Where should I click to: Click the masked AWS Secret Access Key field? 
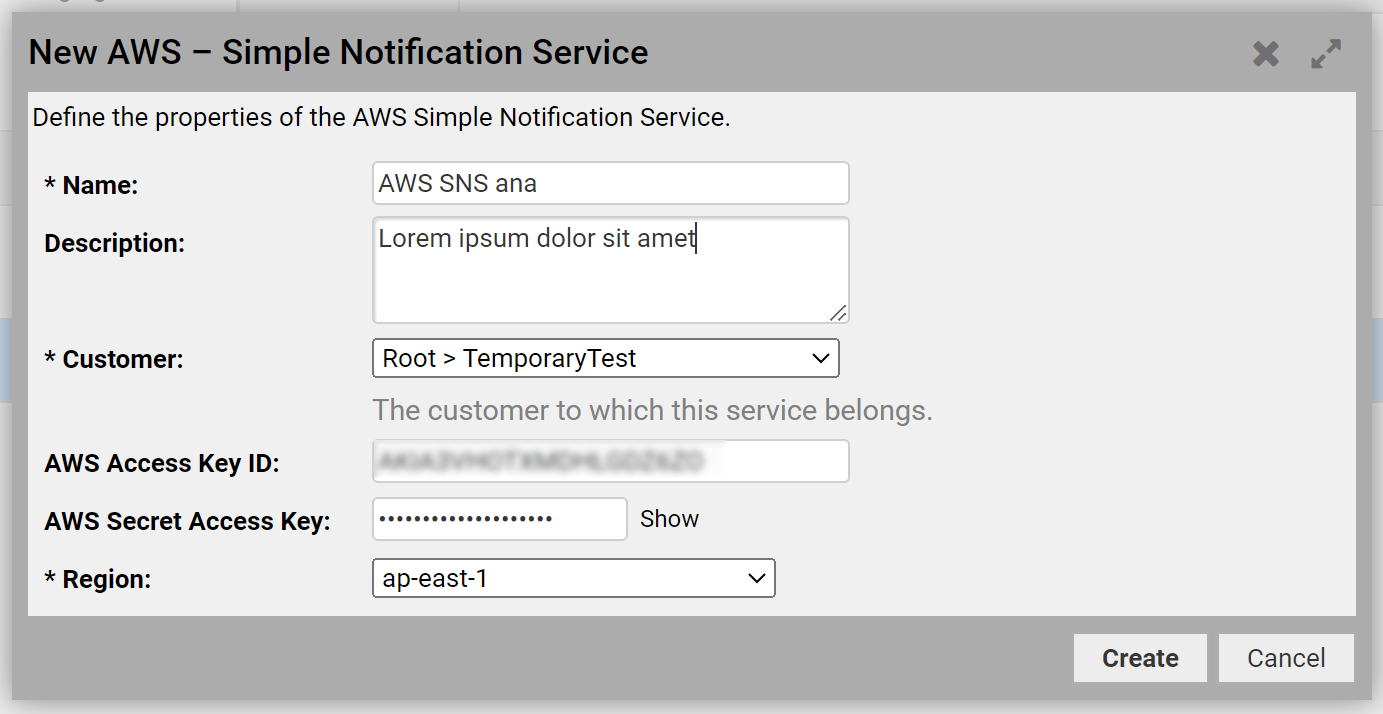pos(499,518)
